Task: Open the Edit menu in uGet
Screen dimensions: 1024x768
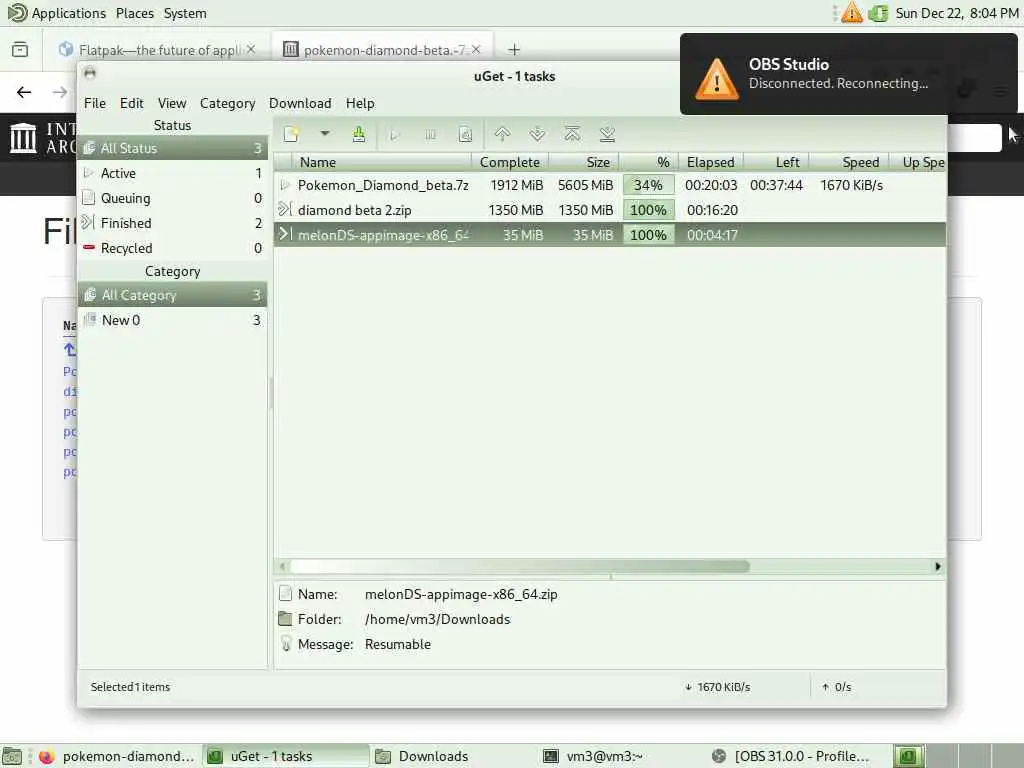Action: (x=131, y=103)
